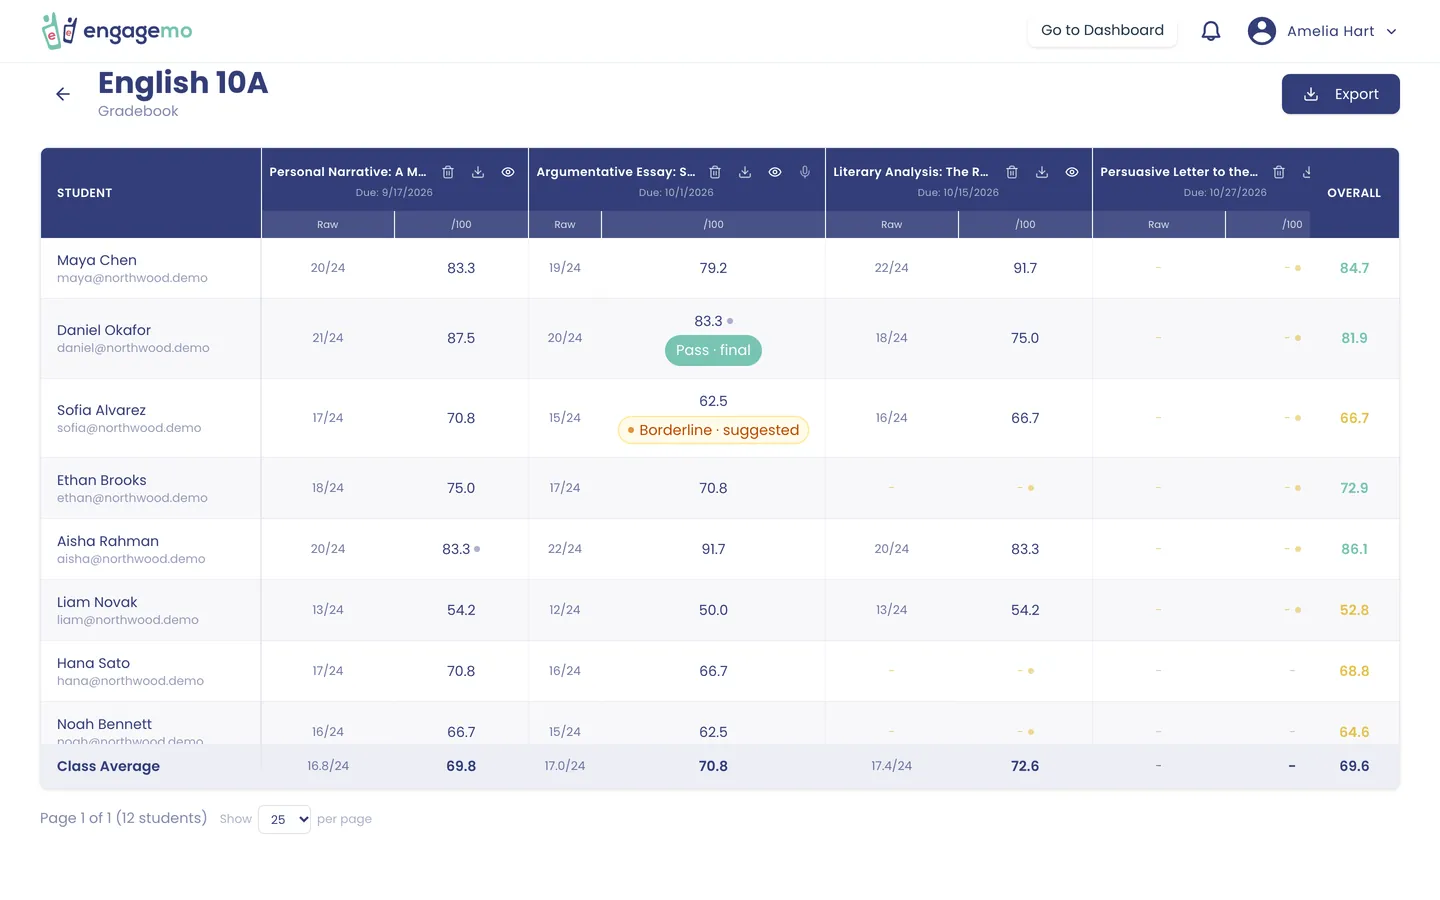The image size is (1440, 900).
Task: Click Aisha Rahman's overall grade 86.1
Action: pyautogui.click(x=1354, y=549)
